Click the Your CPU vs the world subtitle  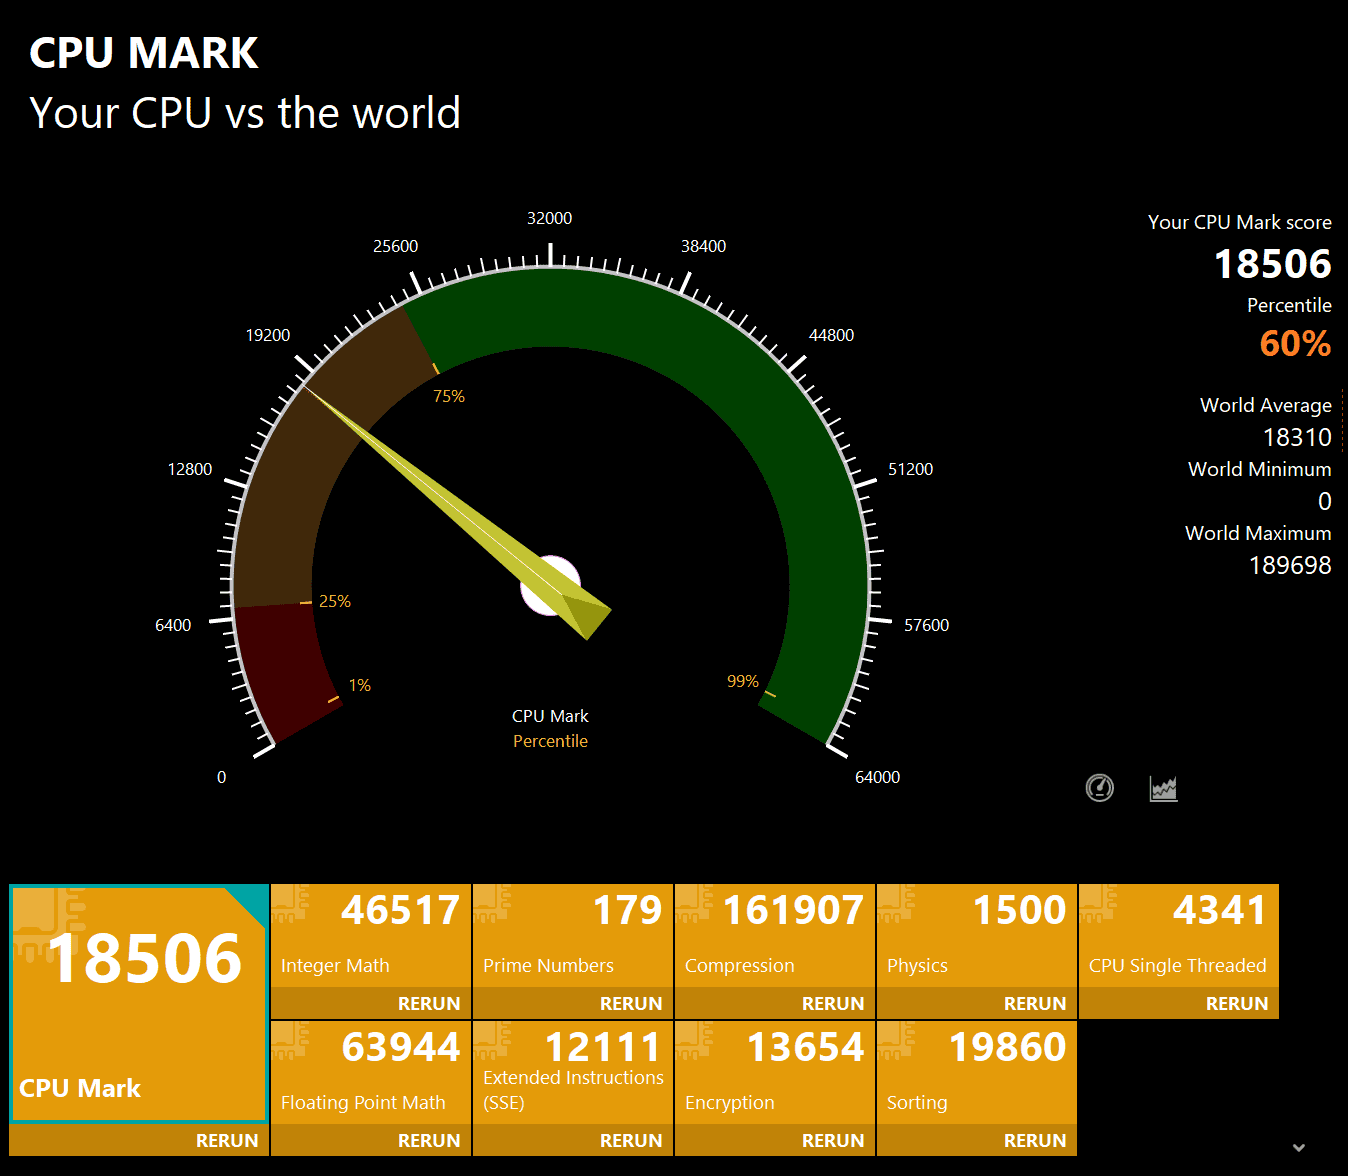(245, 113)
